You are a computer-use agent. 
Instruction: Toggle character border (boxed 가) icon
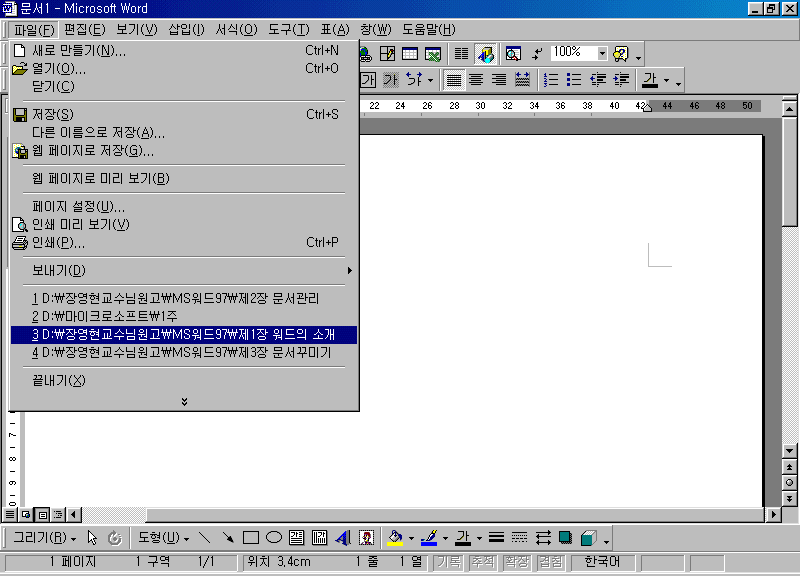pos(368,80)
